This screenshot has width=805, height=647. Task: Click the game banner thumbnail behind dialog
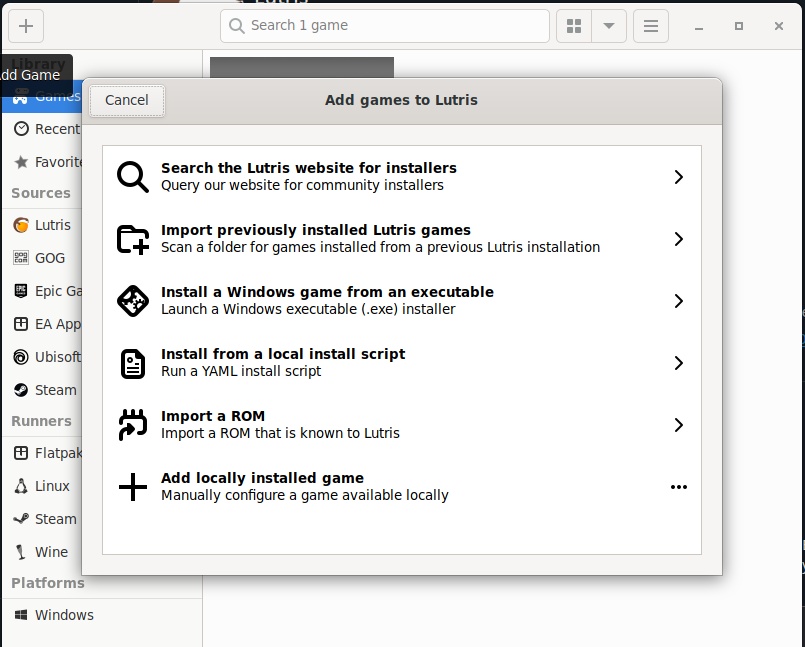click(302, 67)
